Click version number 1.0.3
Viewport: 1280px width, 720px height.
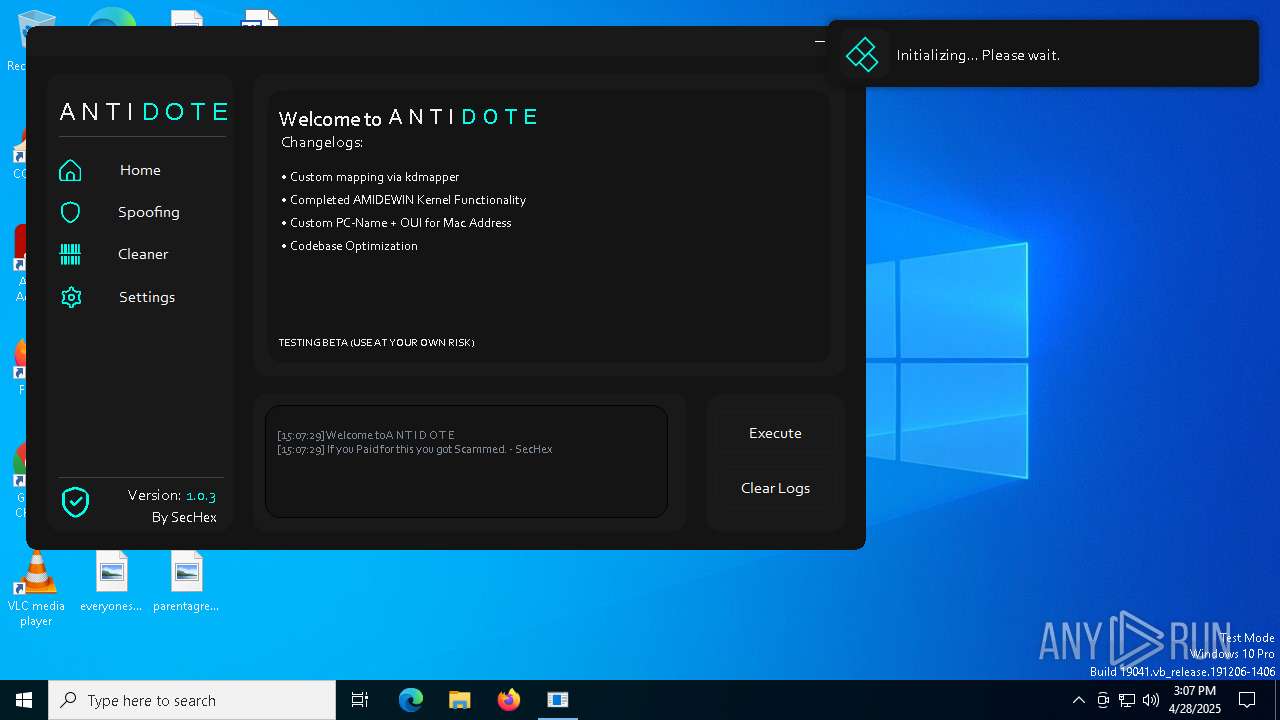[x=201, y=496]
